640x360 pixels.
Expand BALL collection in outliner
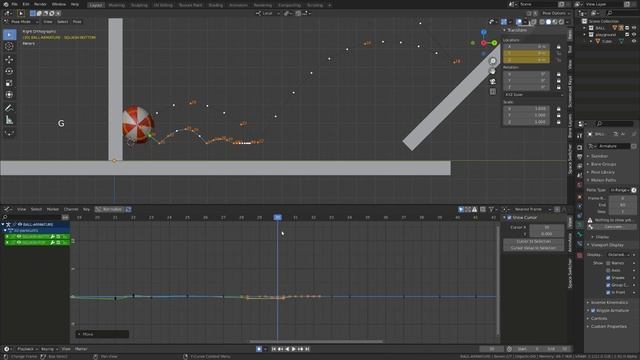(x=585, y=28)
